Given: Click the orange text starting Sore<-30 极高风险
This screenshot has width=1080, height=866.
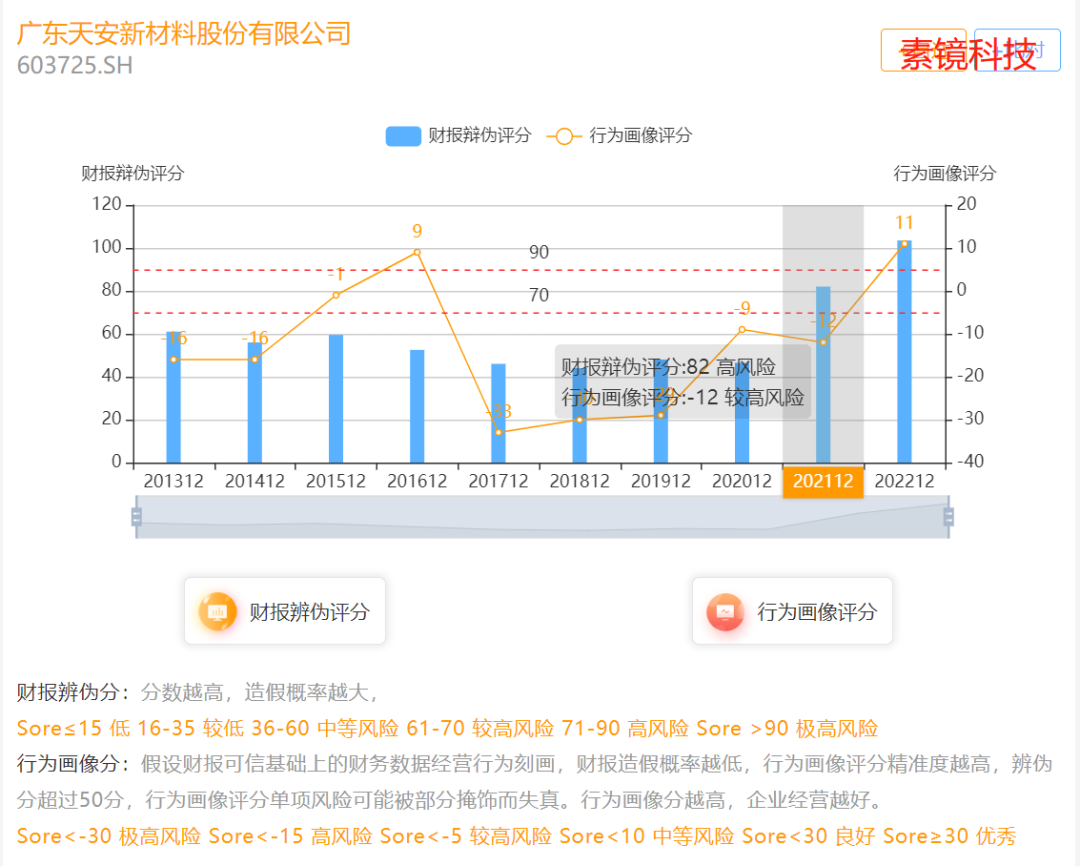Looking at the screenshot, I should click(x=517, y=836).
